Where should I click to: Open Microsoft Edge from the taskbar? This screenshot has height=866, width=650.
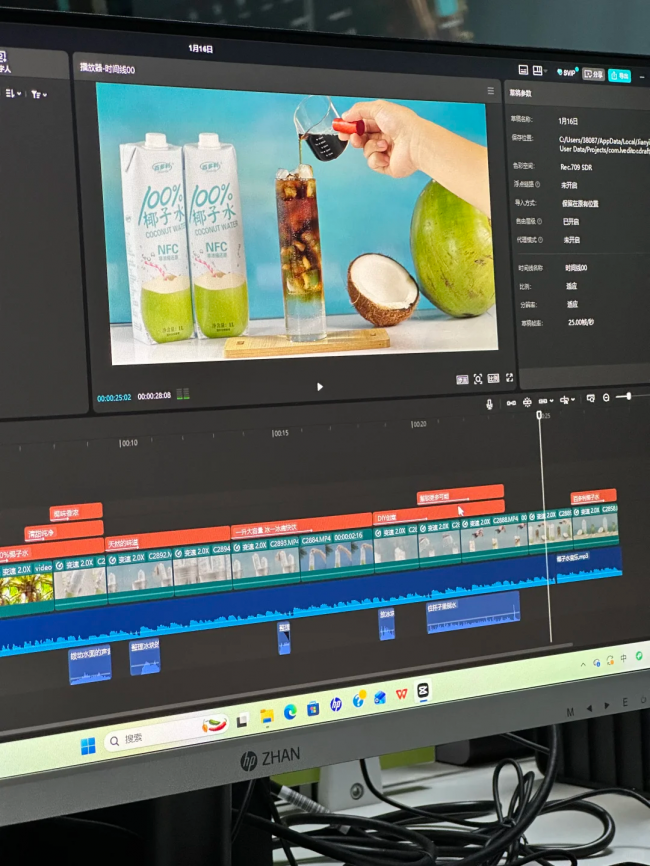click(x=290, y=712)
